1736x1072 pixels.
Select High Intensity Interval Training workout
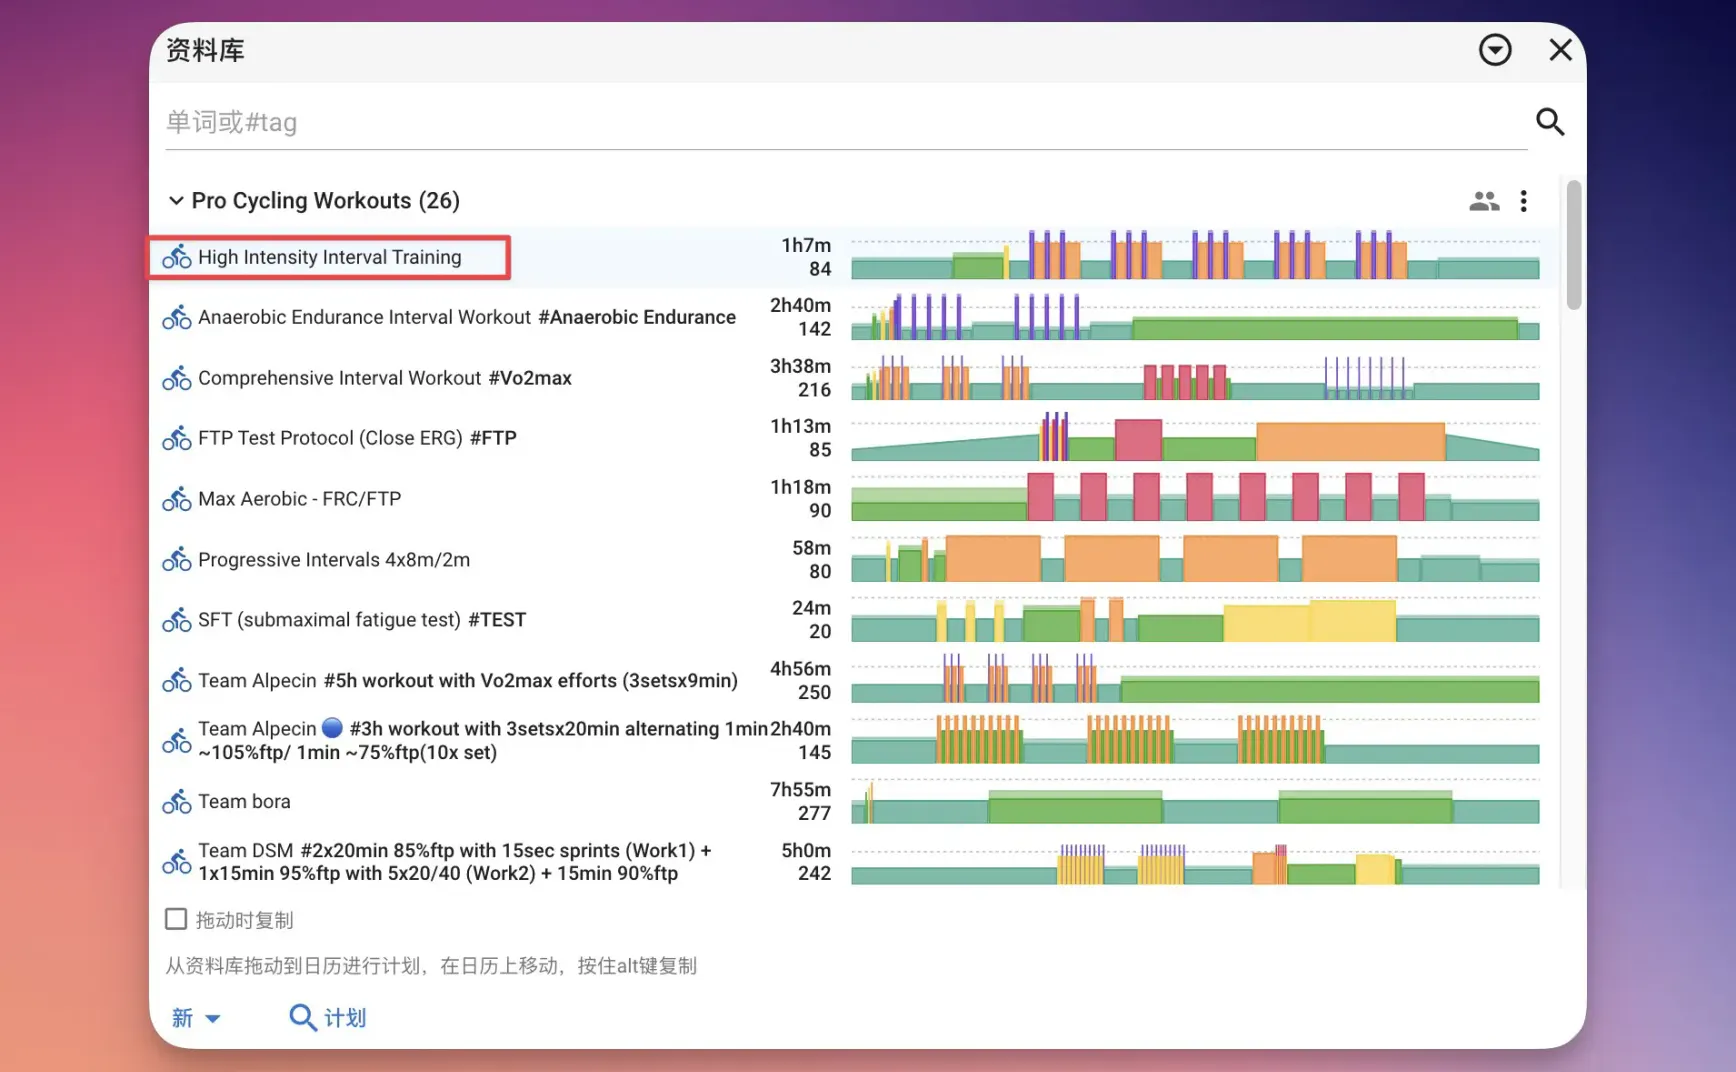(330, 257)
